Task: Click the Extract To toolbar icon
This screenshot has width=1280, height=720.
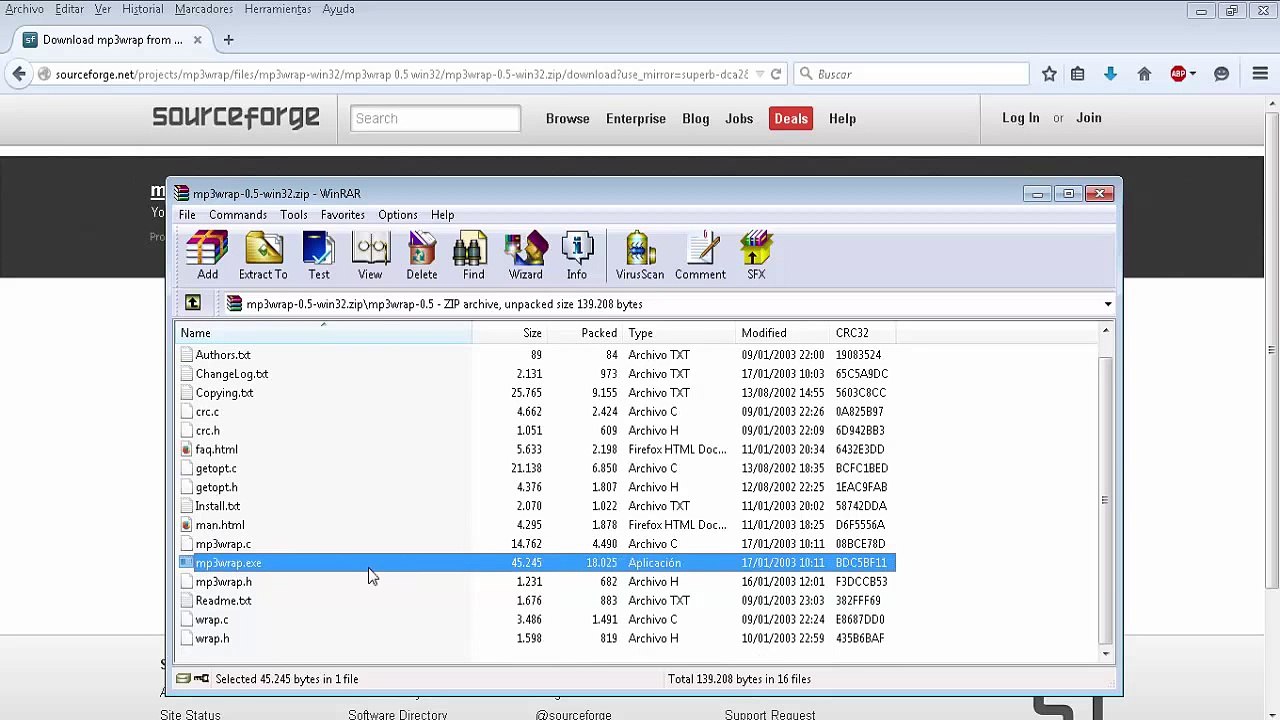Action: tap(263, 256)
